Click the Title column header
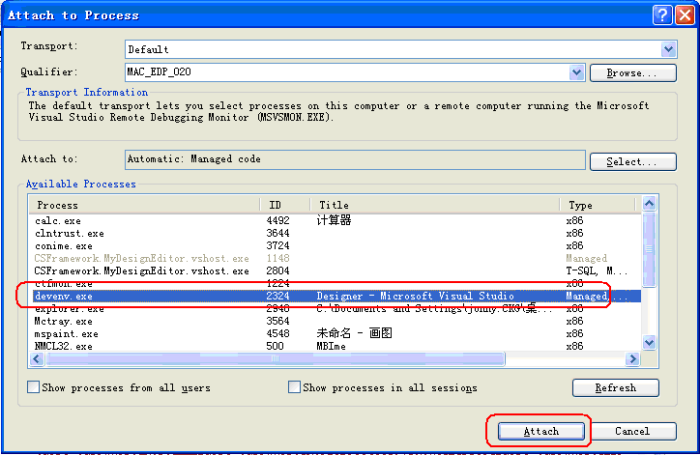The image size is (700, 455). (x=435, y=205)
